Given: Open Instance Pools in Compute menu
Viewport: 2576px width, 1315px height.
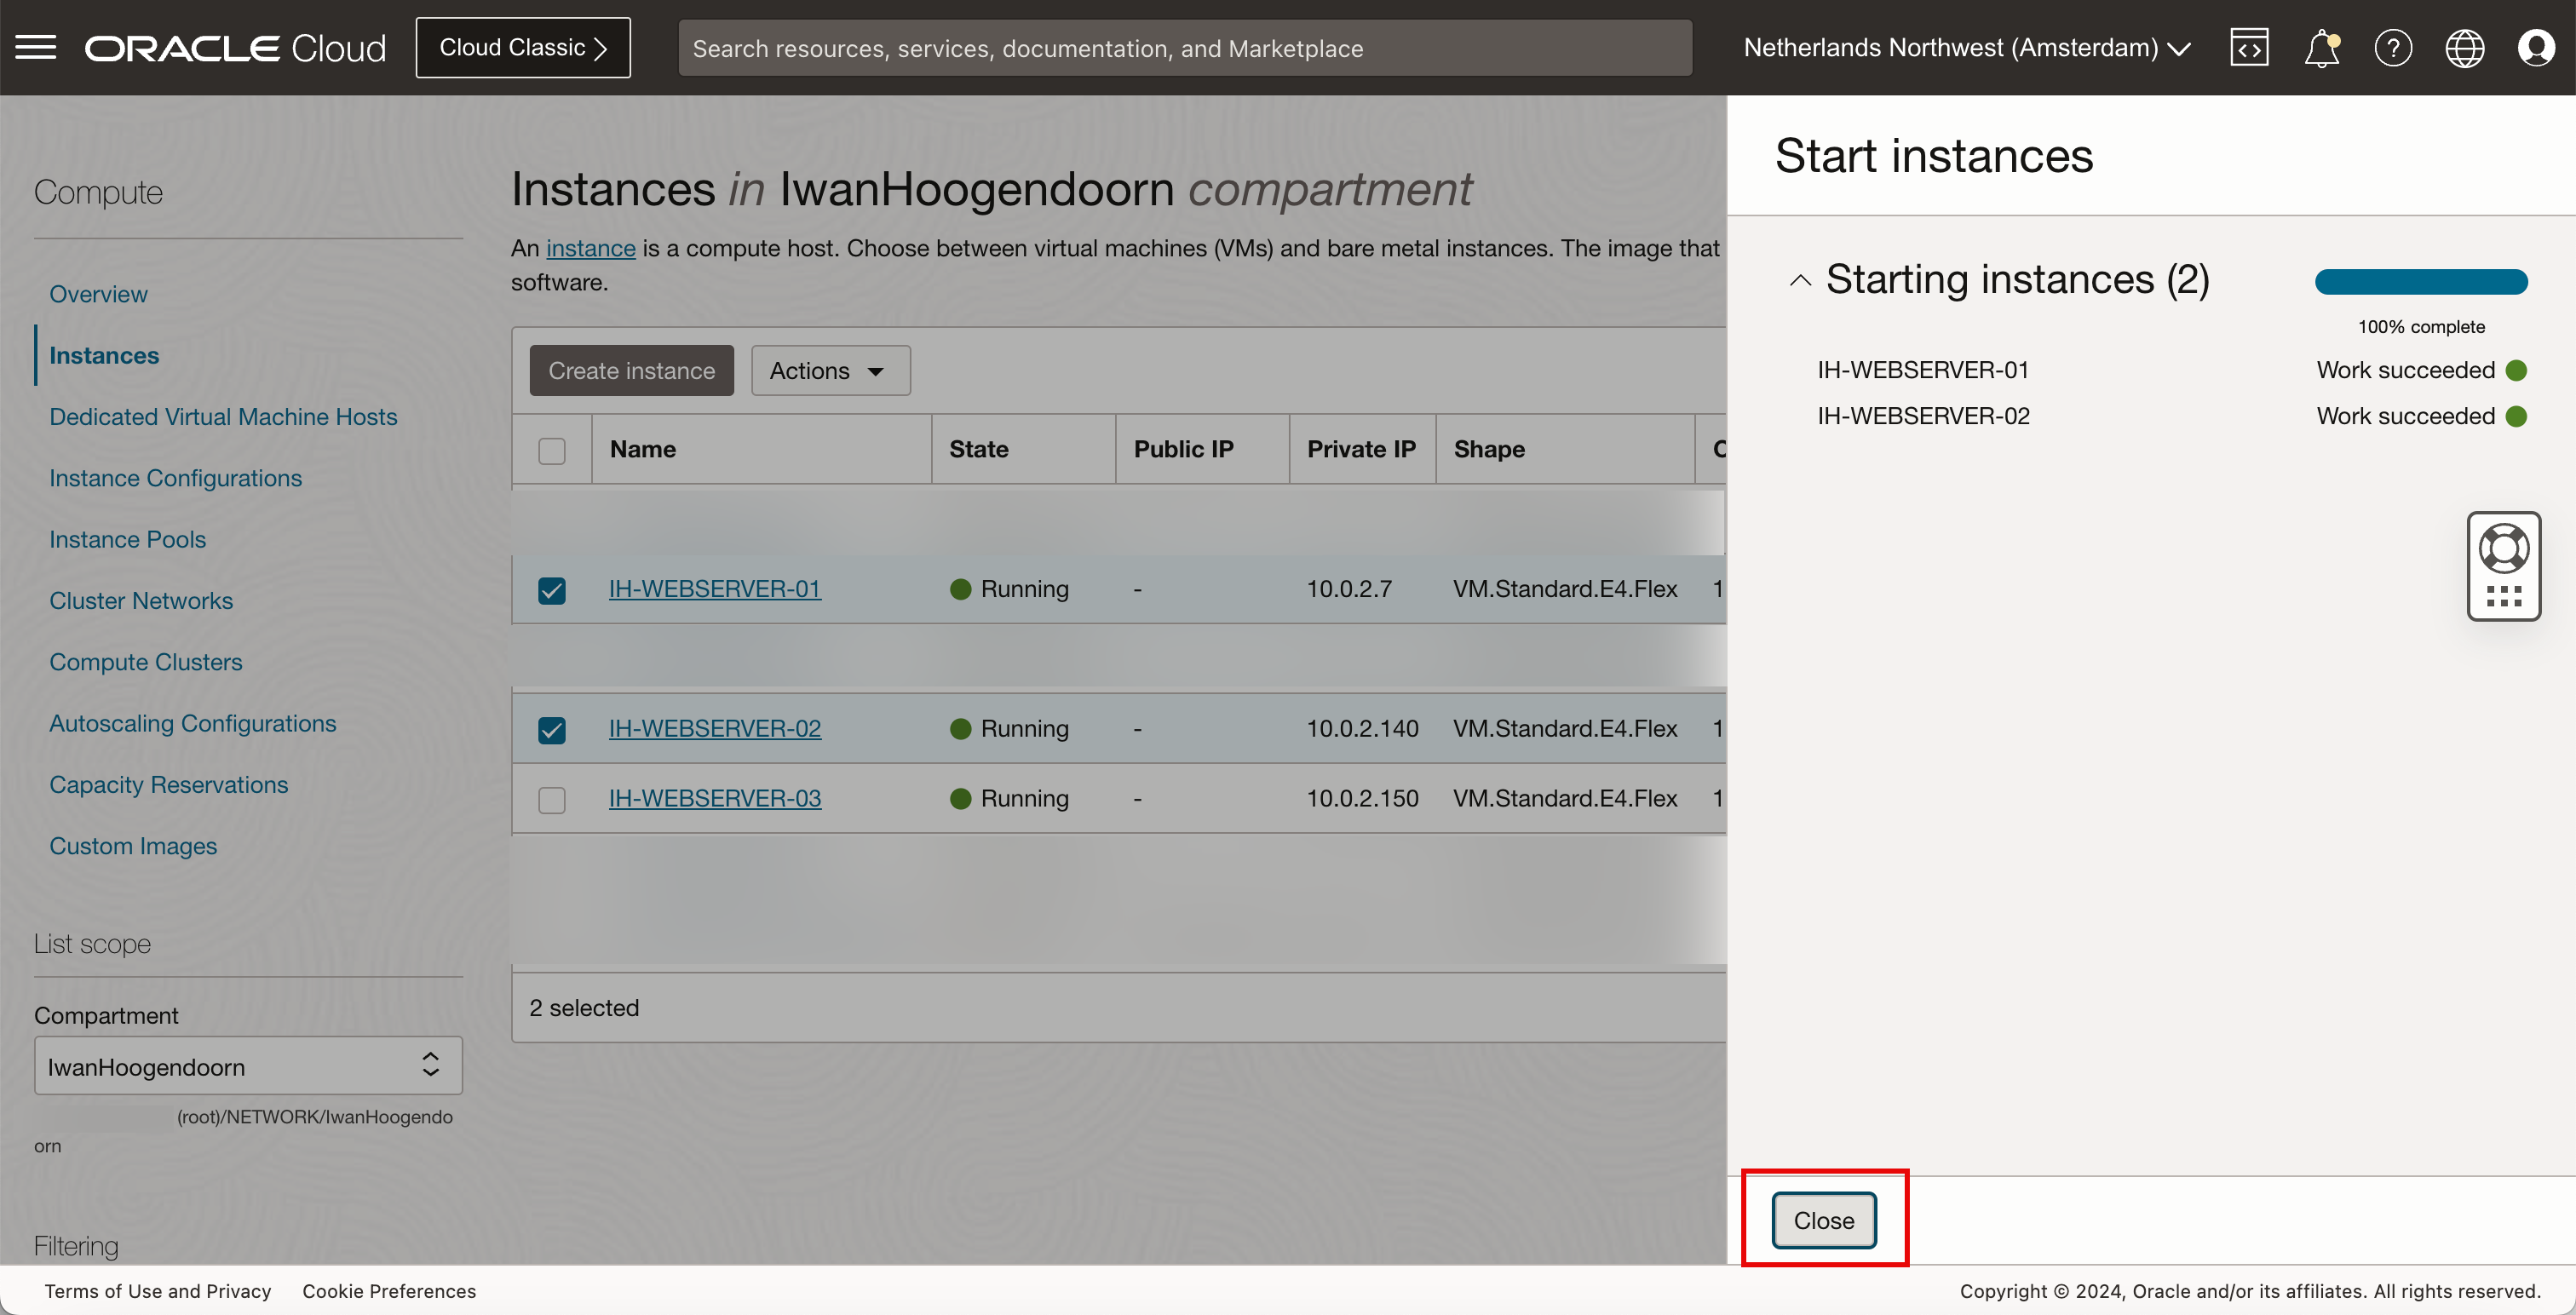Looking at the screenshot, I should (127, 539).
